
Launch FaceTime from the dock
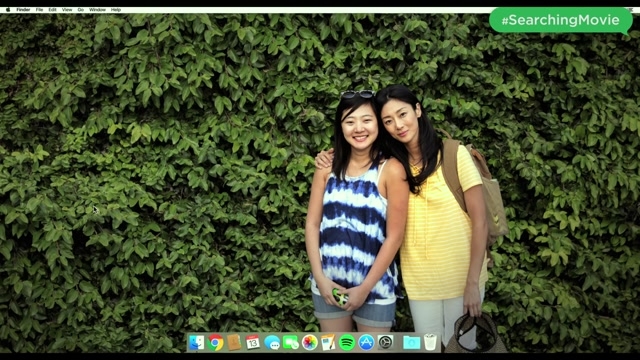pos(291,342)
